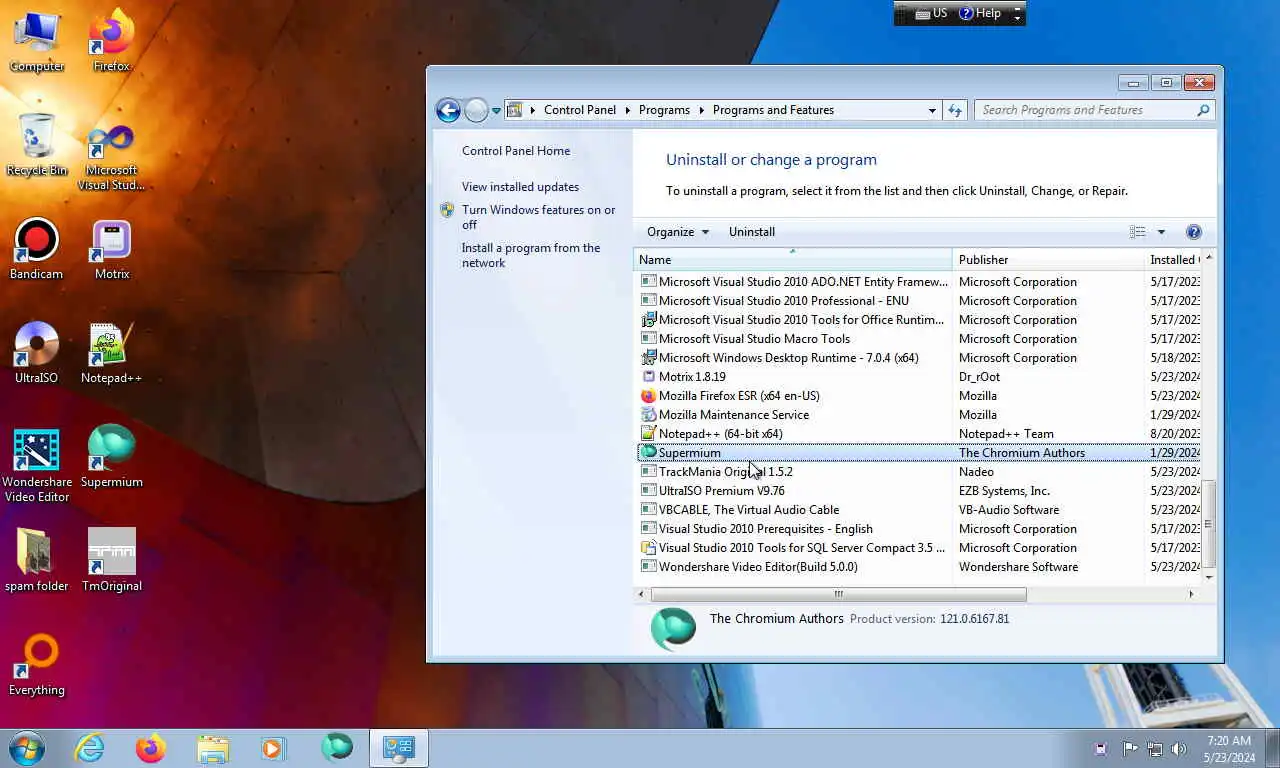Image resolution: width=1280 pixels, height=768 pixels.
Task: Click the Action Center flag tray icon
Action: [x=1130, y=748]
